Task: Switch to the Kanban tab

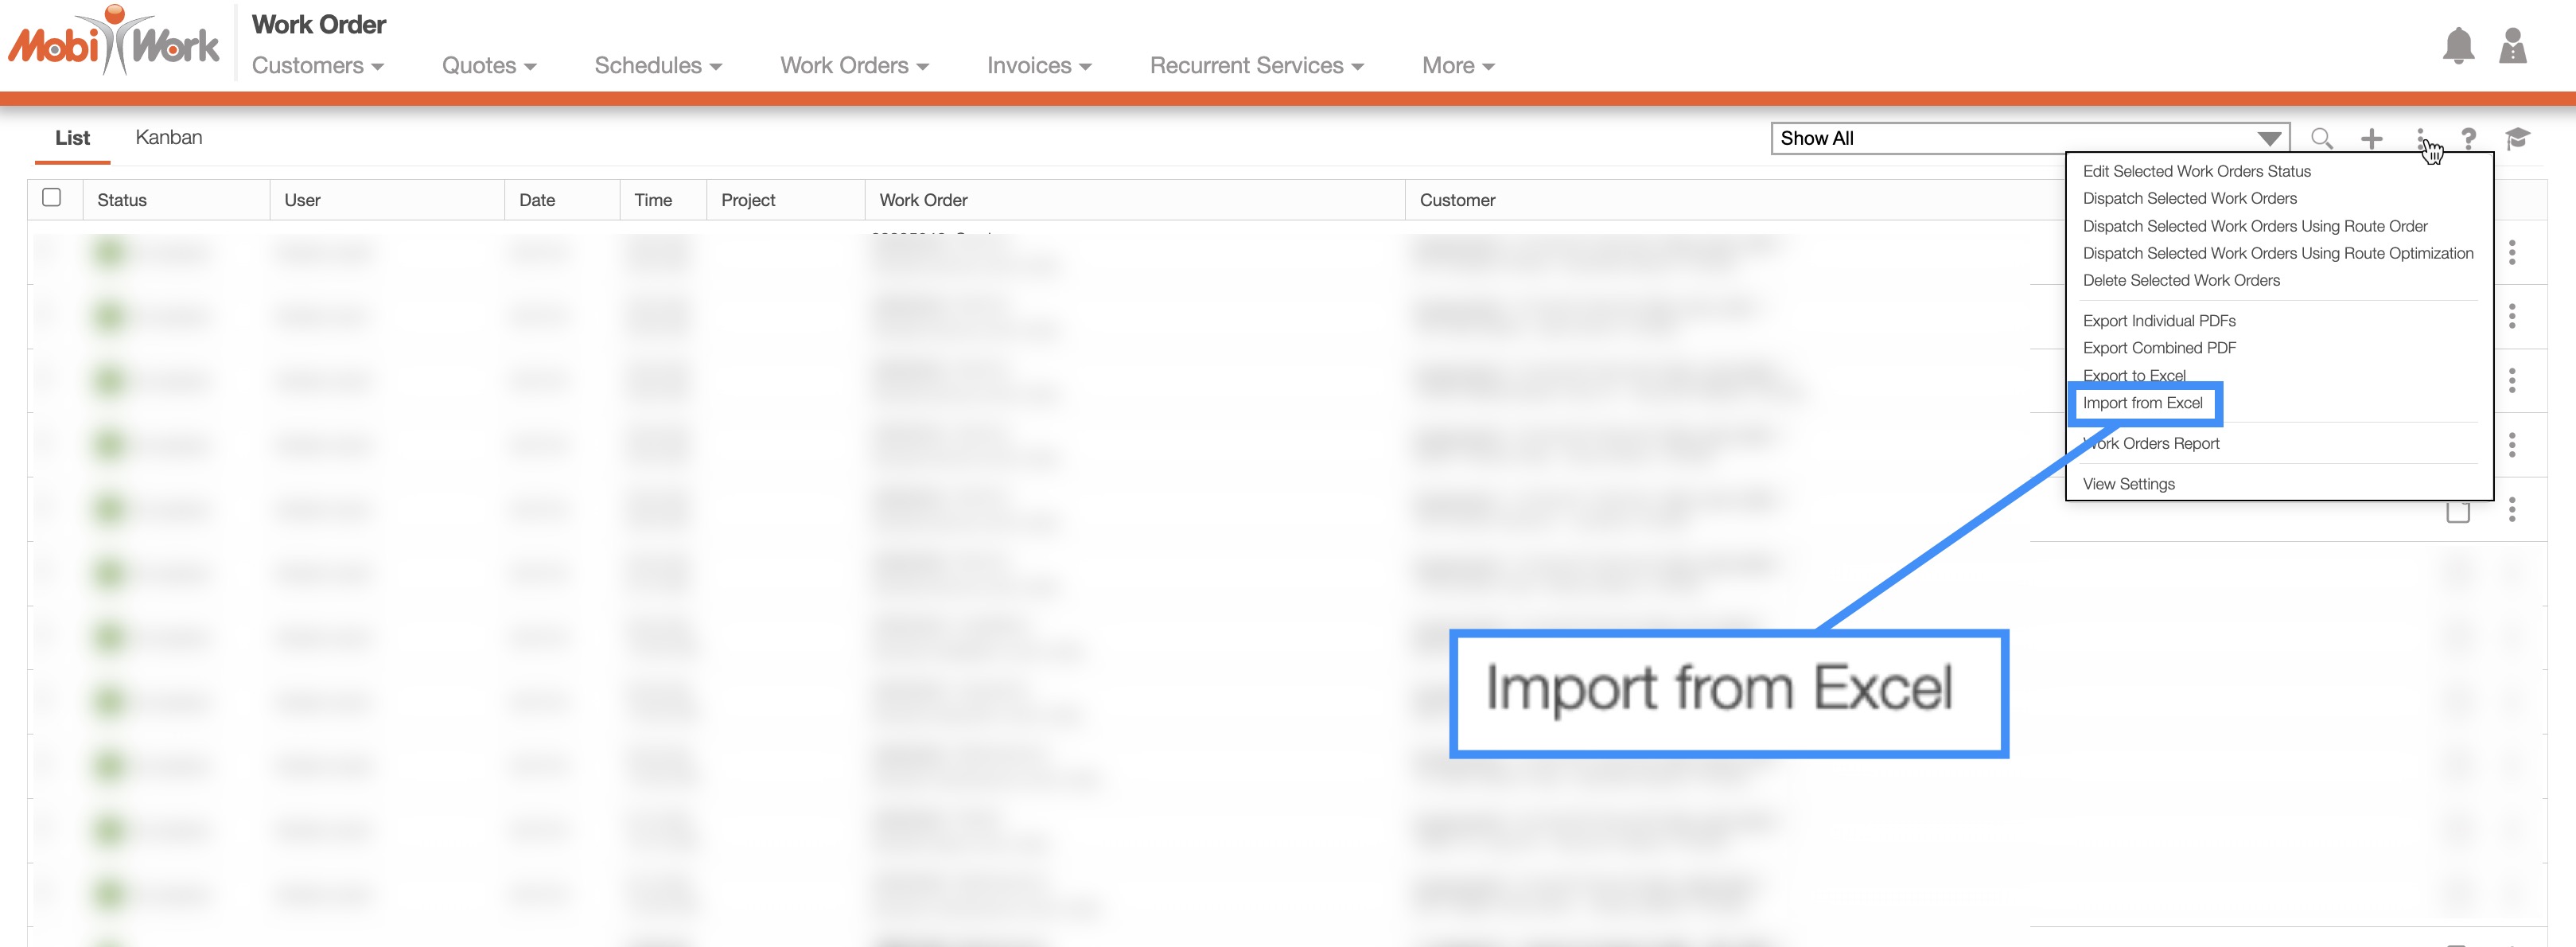Action: (x=169, y=138)
